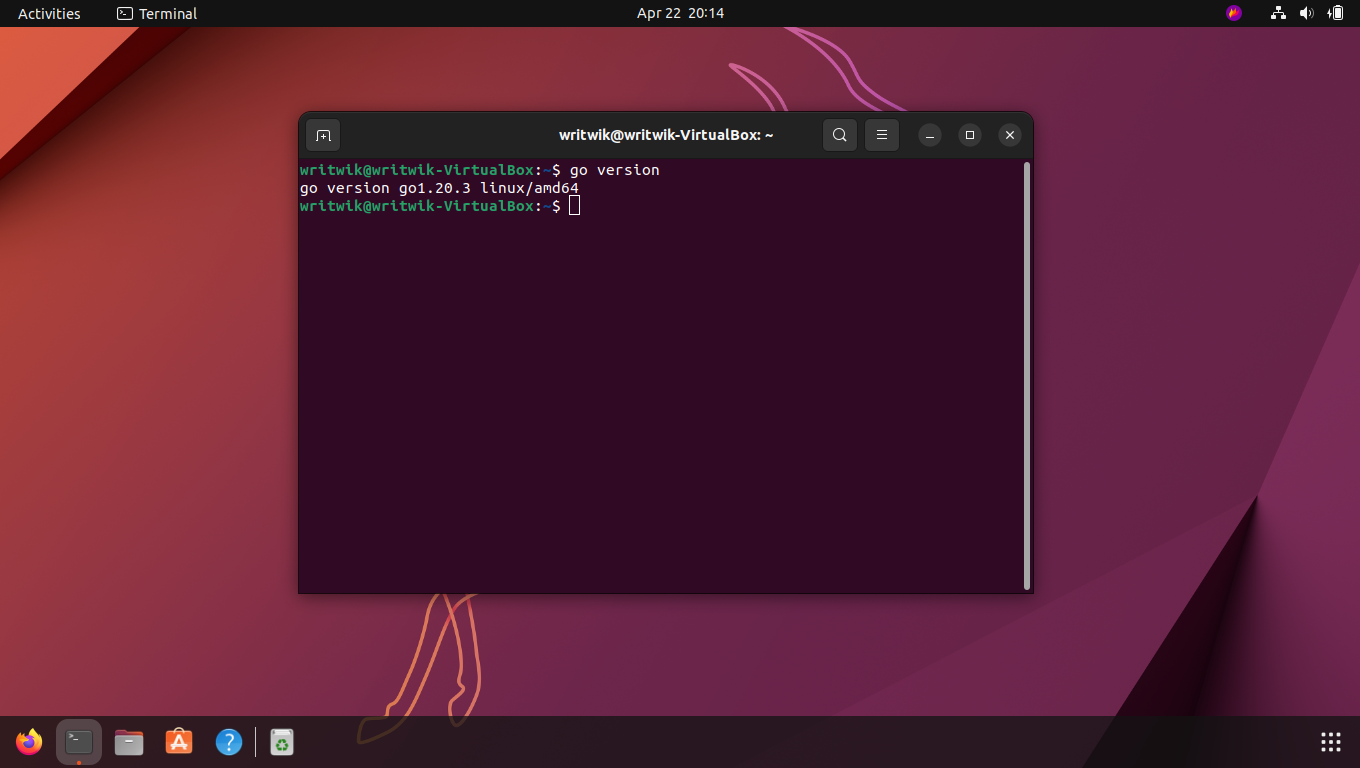Select the running Terminal icon in the dock

[79, 741]
